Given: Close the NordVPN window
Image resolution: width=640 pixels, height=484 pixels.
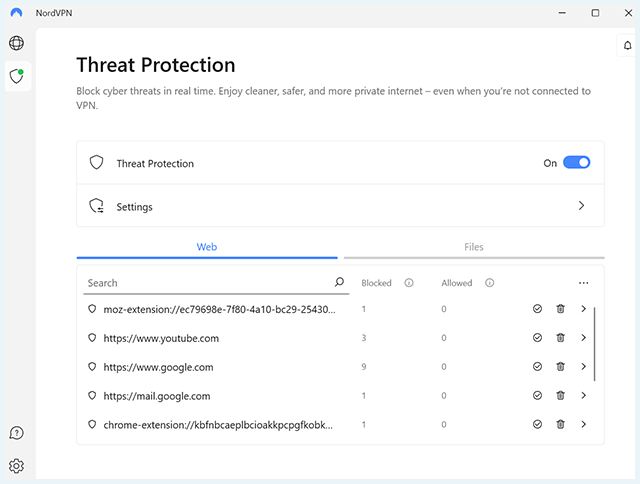Looking at the screenshot, I should click(x=629, y=13).
